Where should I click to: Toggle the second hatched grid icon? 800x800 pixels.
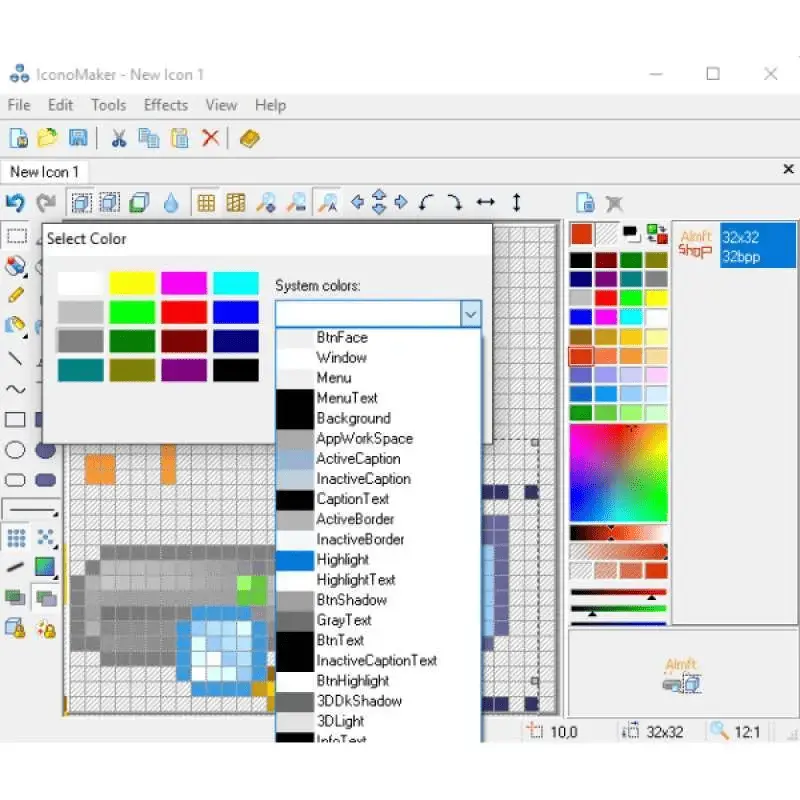click(236, 203)
